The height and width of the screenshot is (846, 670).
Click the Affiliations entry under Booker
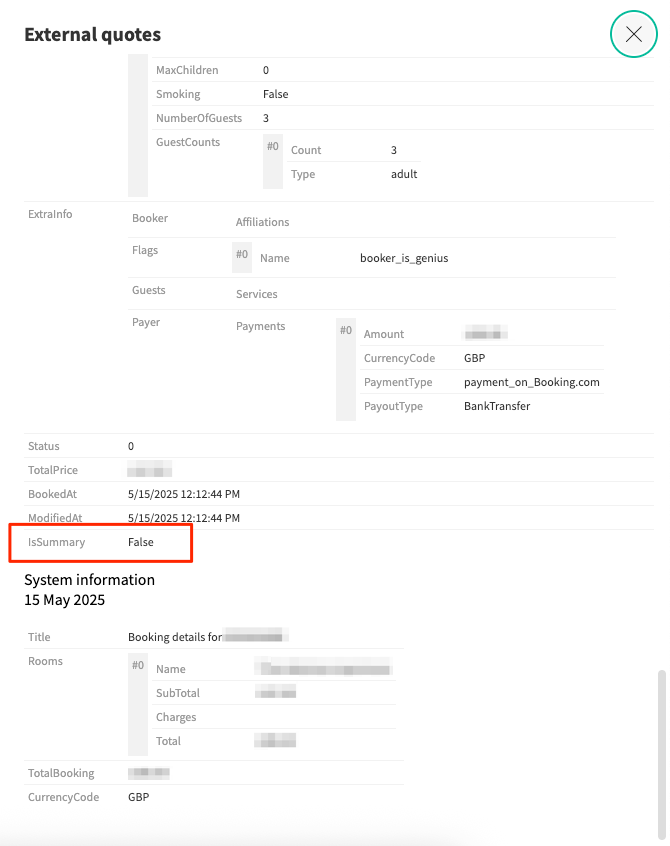[x=262, y=222]
